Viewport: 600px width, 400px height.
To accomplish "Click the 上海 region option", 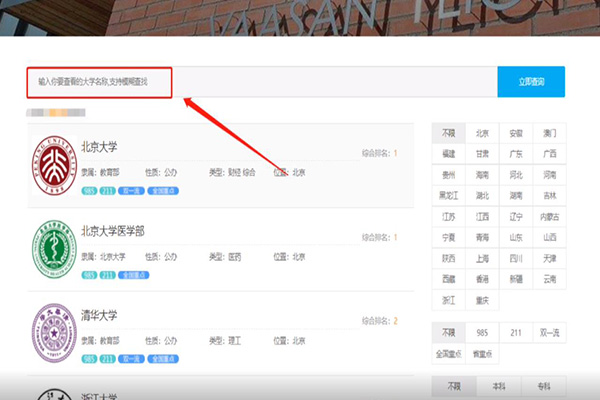I will [482, 259].
